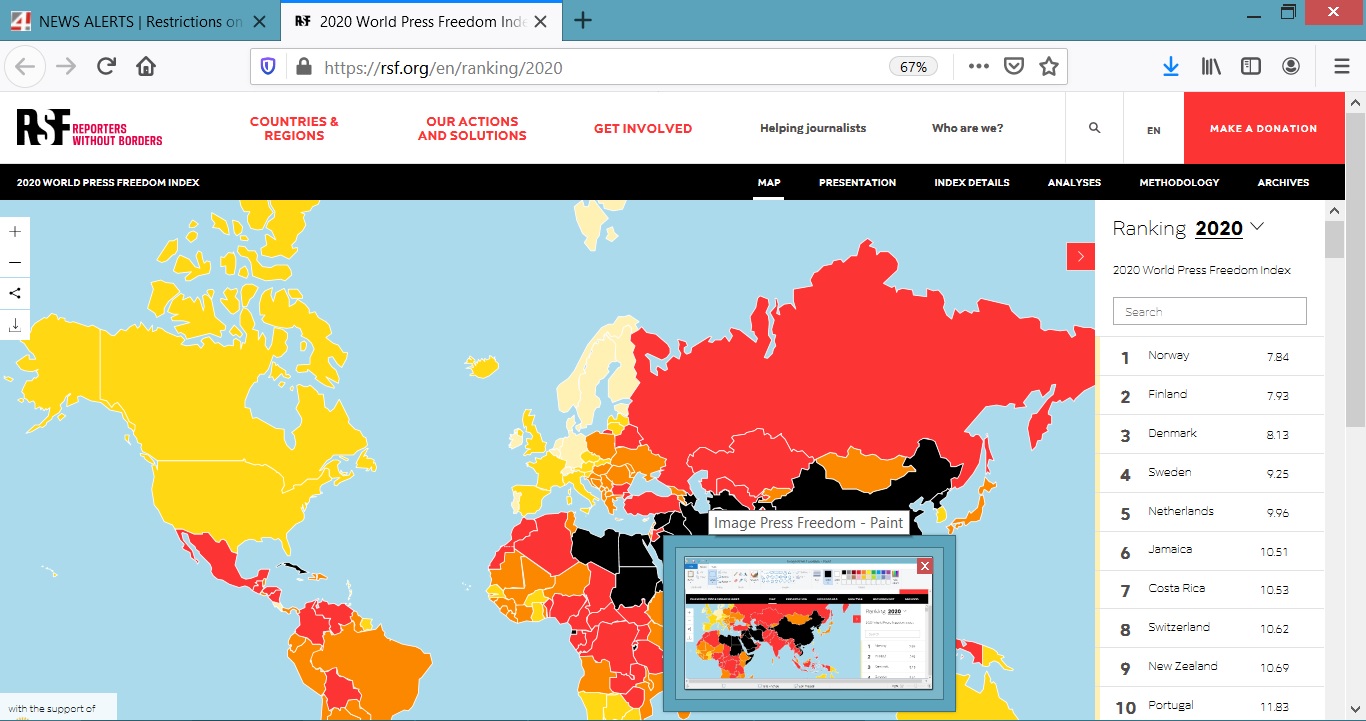Reset the 67% zoom indicator

click(x=913, y=67)
